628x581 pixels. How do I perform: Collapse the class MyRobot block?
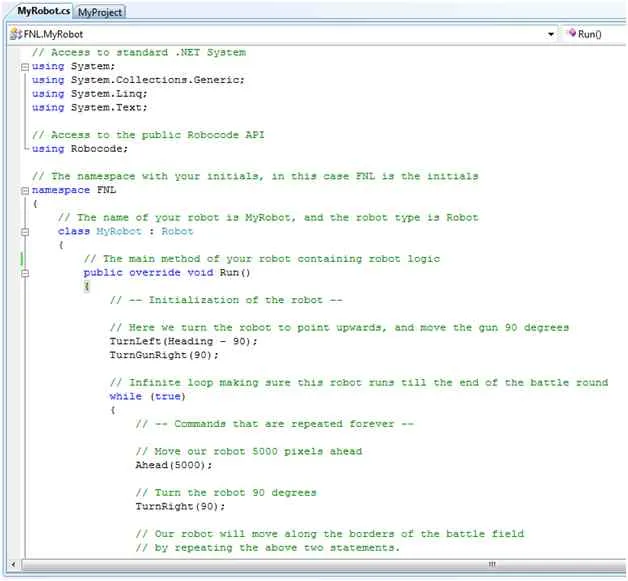point(25,232)
